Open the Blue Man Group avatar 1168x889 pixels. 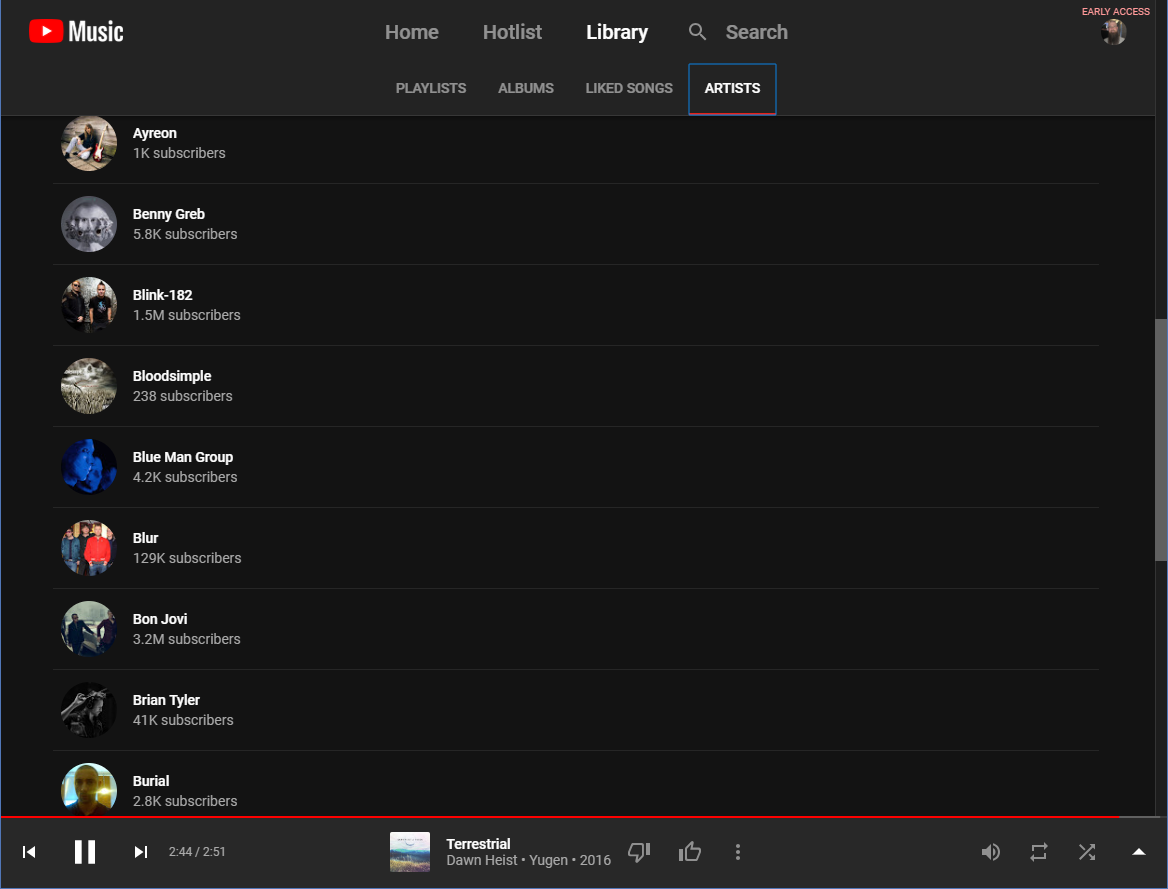pos(89,467)
